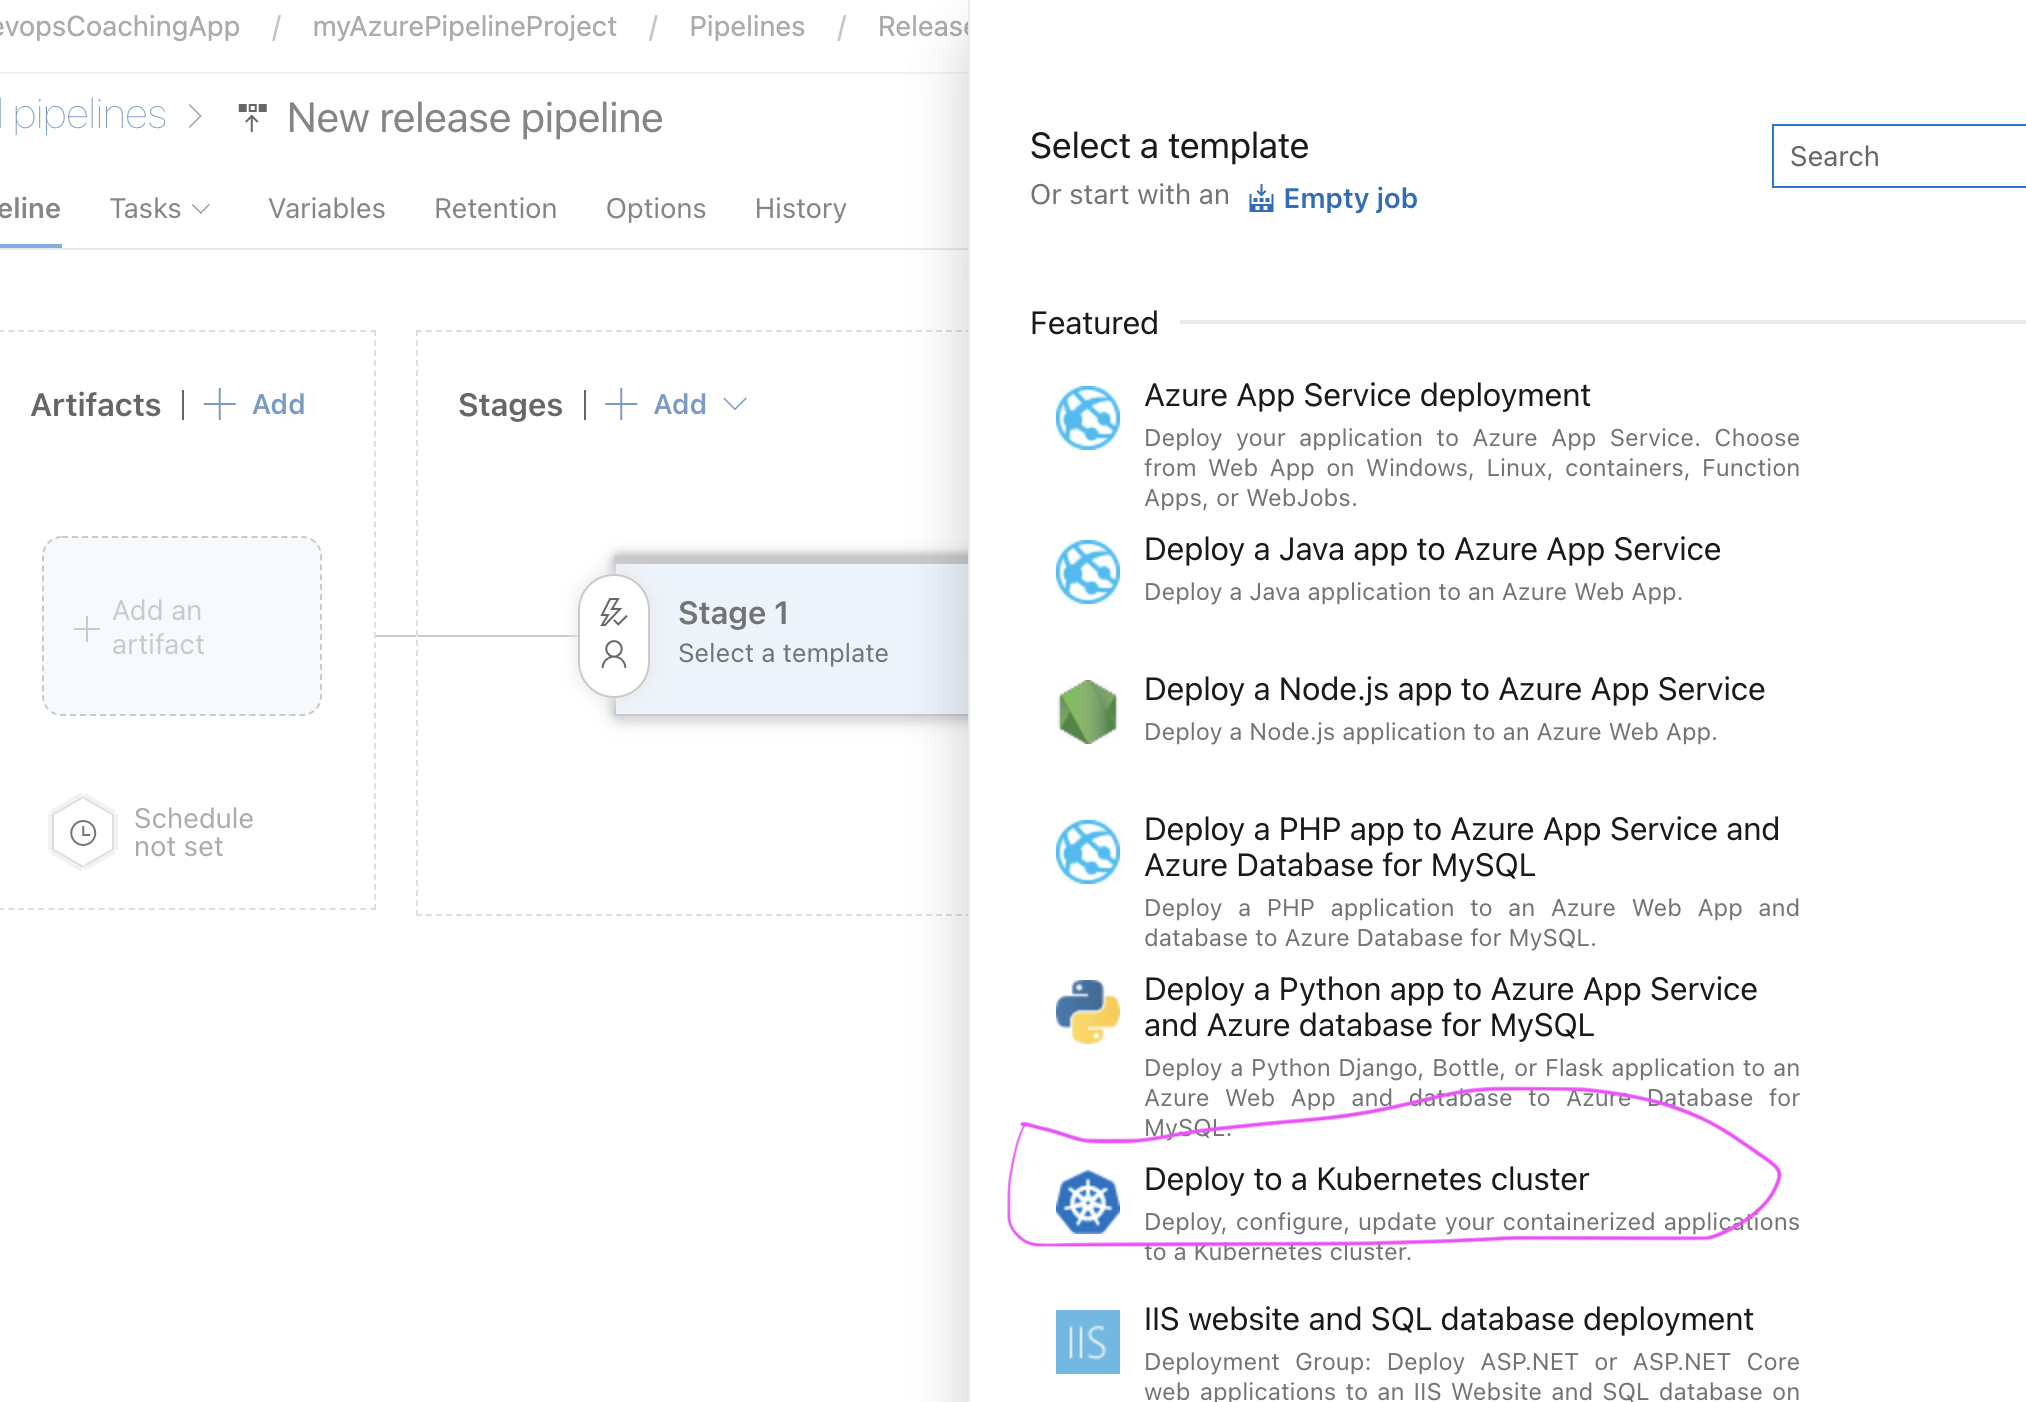This screenshot has width=2026, height=1402.
Task: Click the release pipeline icon beside title
Action: coord(252,117)
